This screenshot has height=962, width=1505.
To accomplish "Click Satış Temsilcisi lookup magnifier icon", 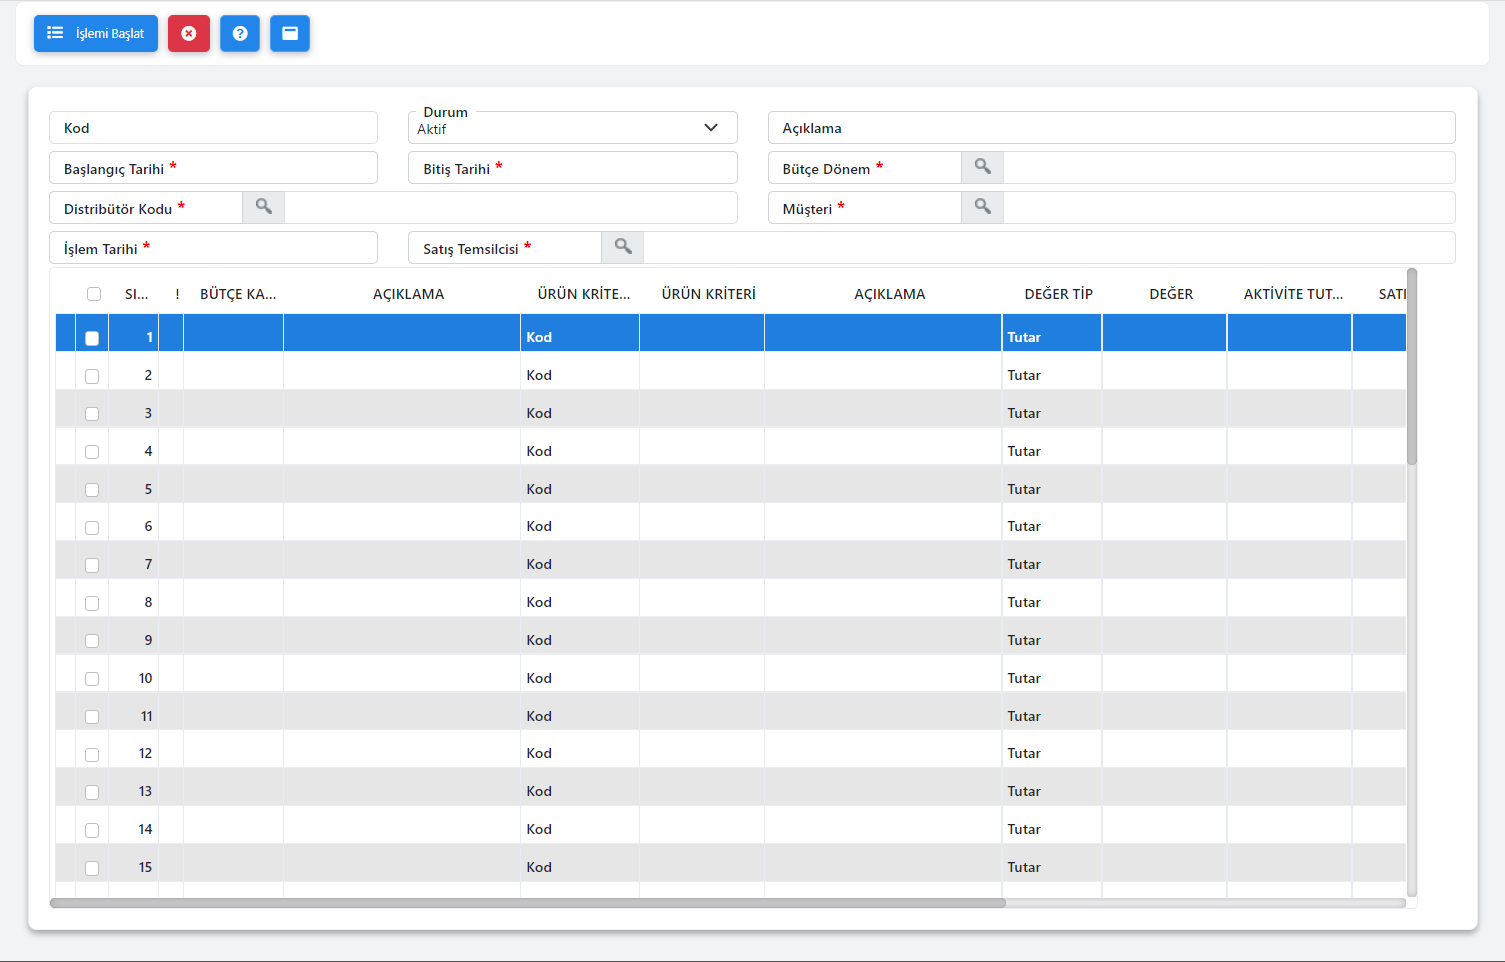I will [x=622, y=247].
